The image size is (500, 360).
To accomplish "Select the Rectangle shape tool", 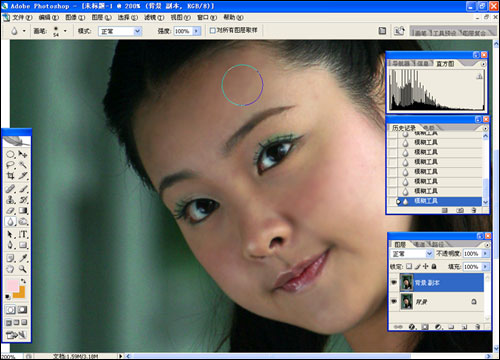I will pyautogui.click(x=23, y=245).
